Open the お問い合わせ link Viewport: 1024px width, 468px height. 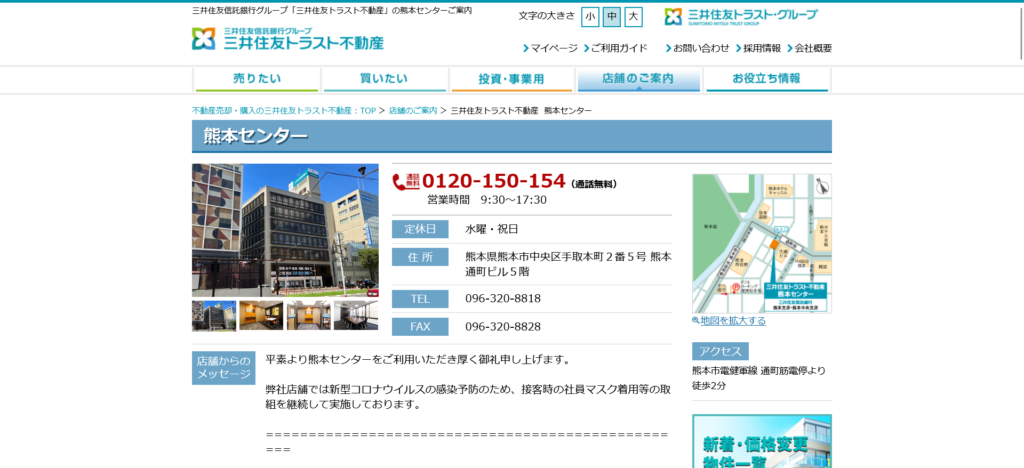pos(697,48)
